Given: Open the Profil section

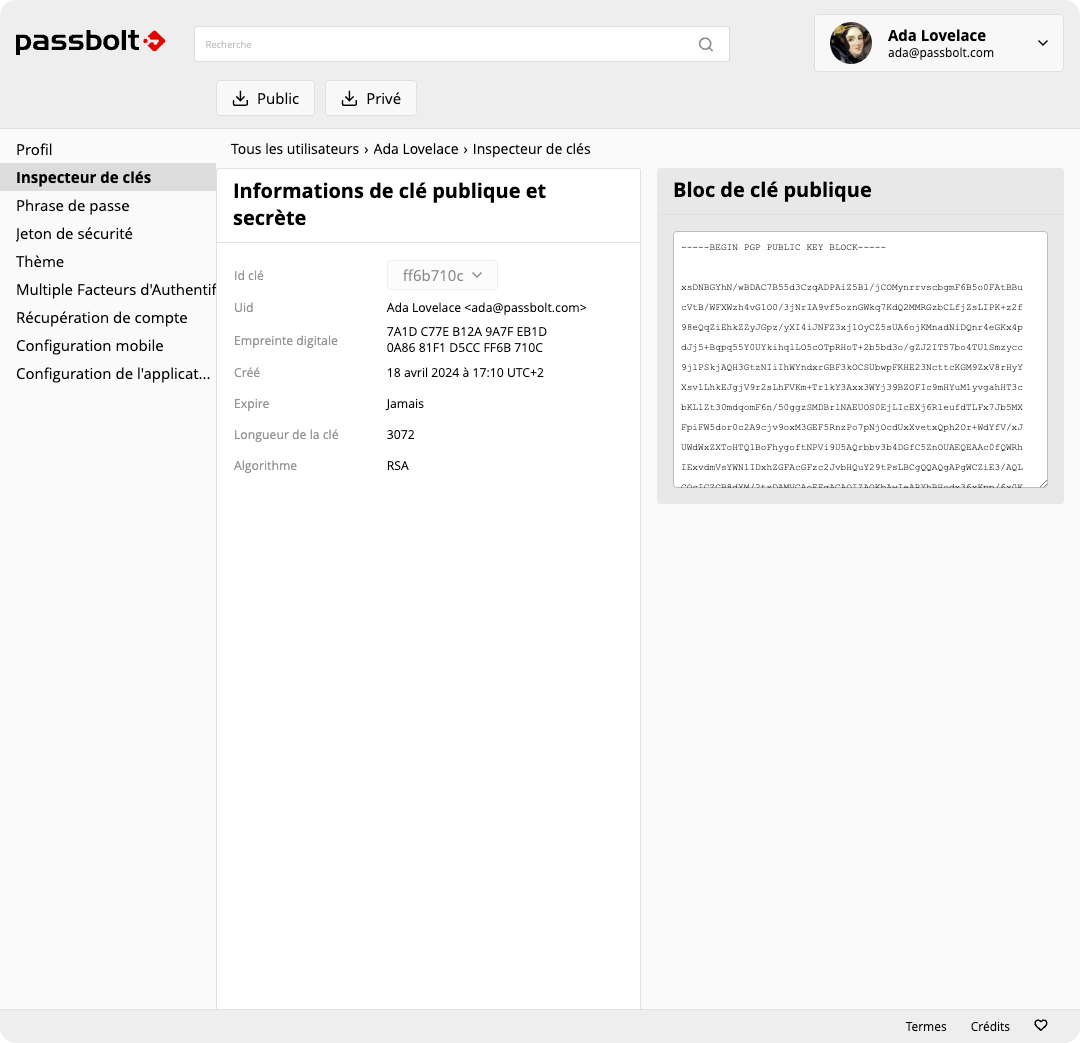Looking at the screenshot, I should pyautogui.click(x=34, y=149).
